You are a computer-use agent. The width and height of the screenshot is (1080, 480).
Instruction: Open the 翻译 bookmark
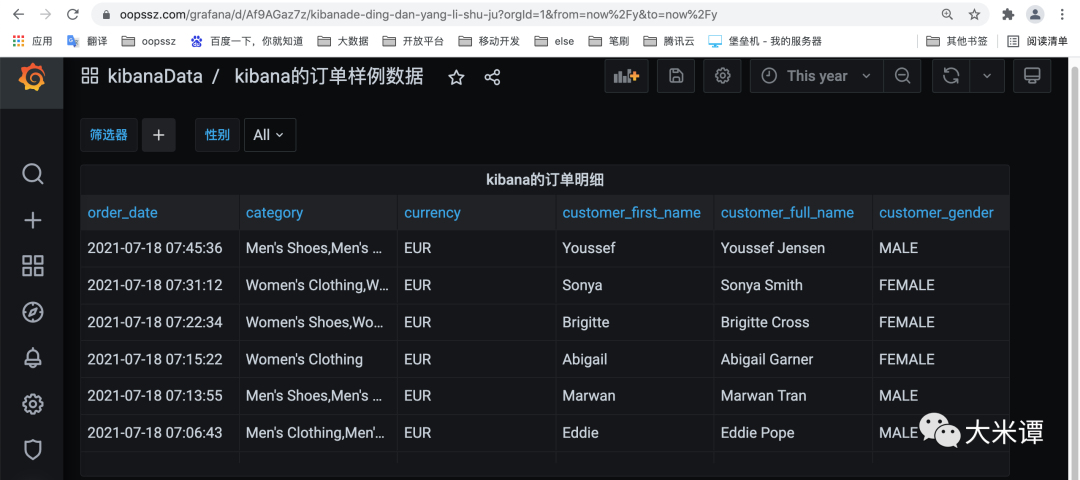(x=87, y=41)
